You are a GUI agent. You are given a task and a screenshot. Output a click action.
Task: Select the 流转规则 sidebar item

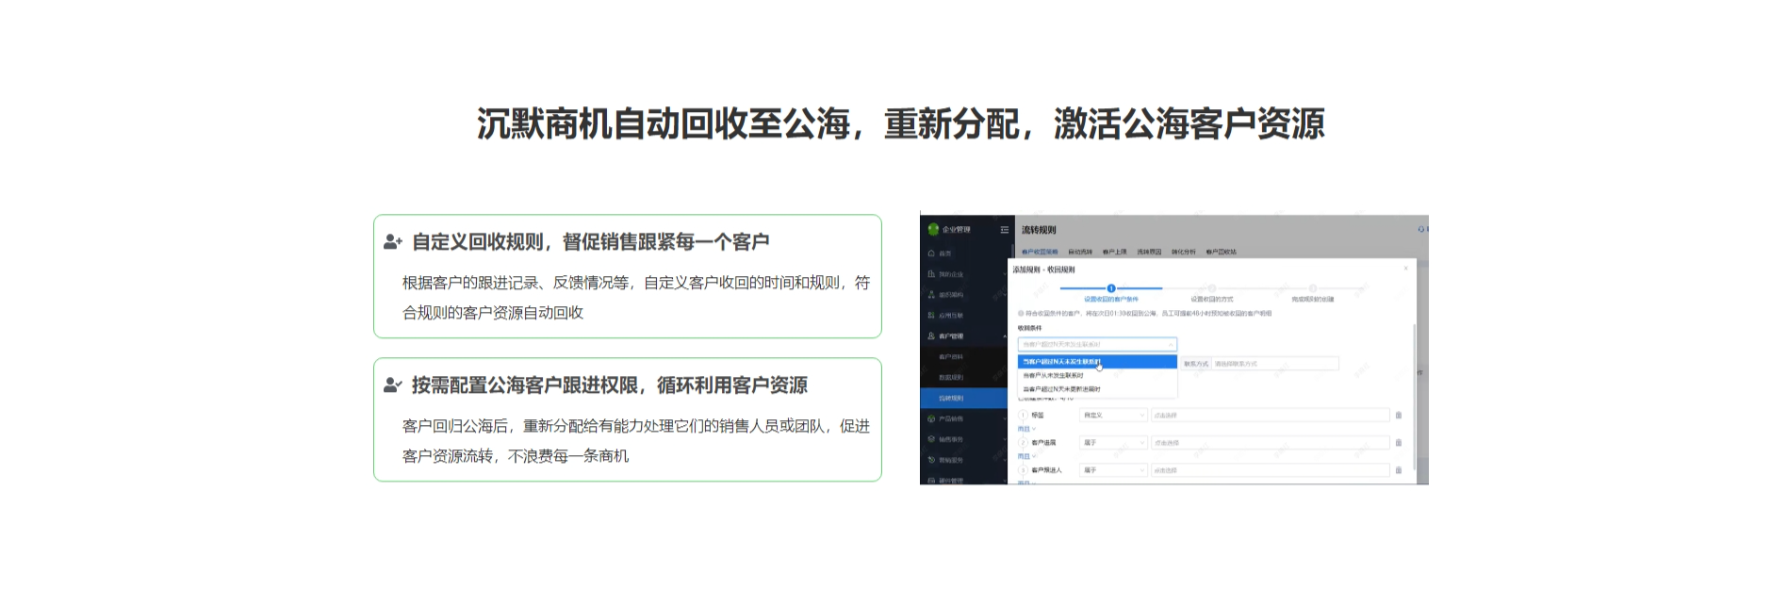(x=951, y=398)
